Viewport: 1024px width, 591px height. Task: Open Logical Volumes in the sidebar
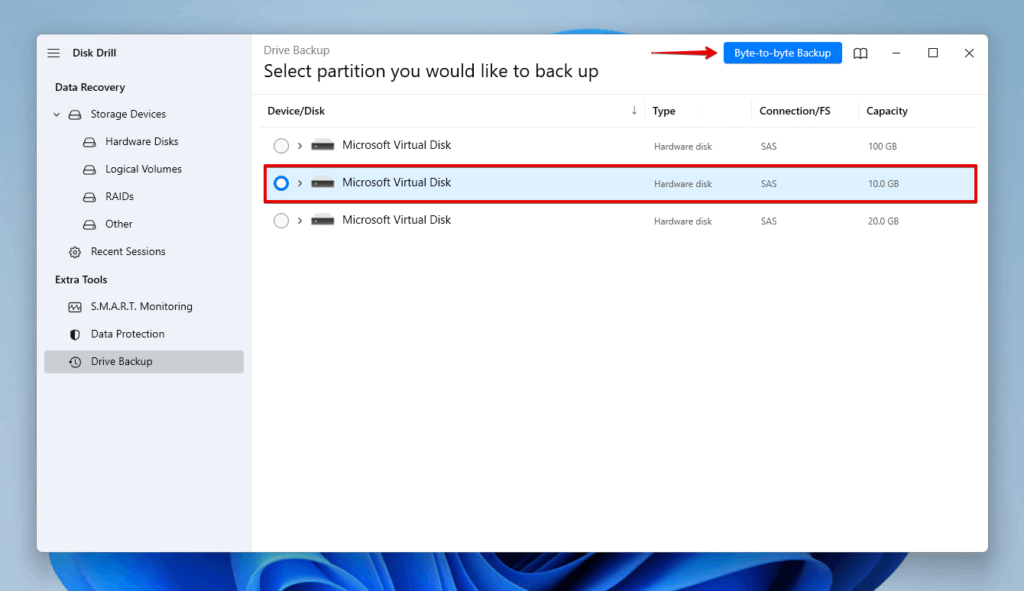point(143,169)
